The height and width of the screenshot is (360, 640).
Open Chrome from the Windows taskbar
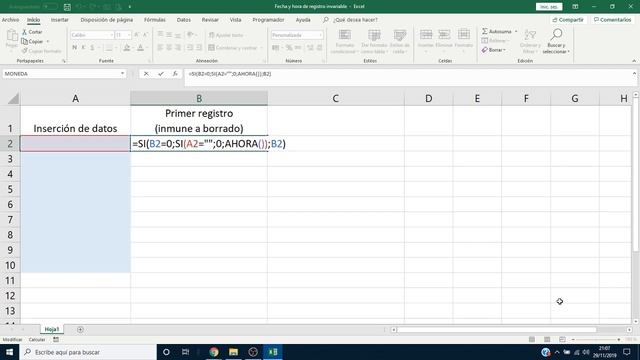point(214,352)
